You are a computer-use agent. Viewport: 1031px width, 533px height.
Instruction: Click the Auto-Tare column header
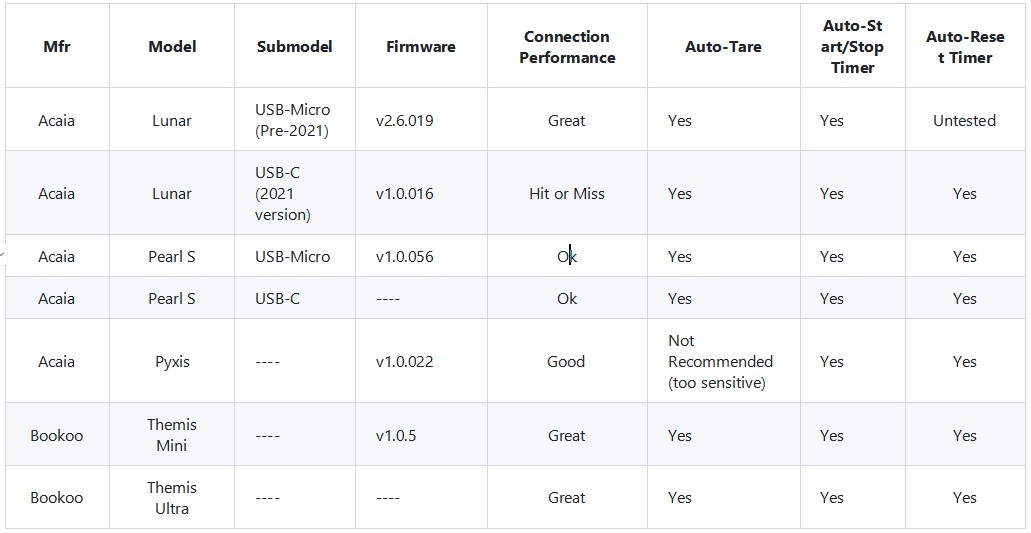point(723,47)
